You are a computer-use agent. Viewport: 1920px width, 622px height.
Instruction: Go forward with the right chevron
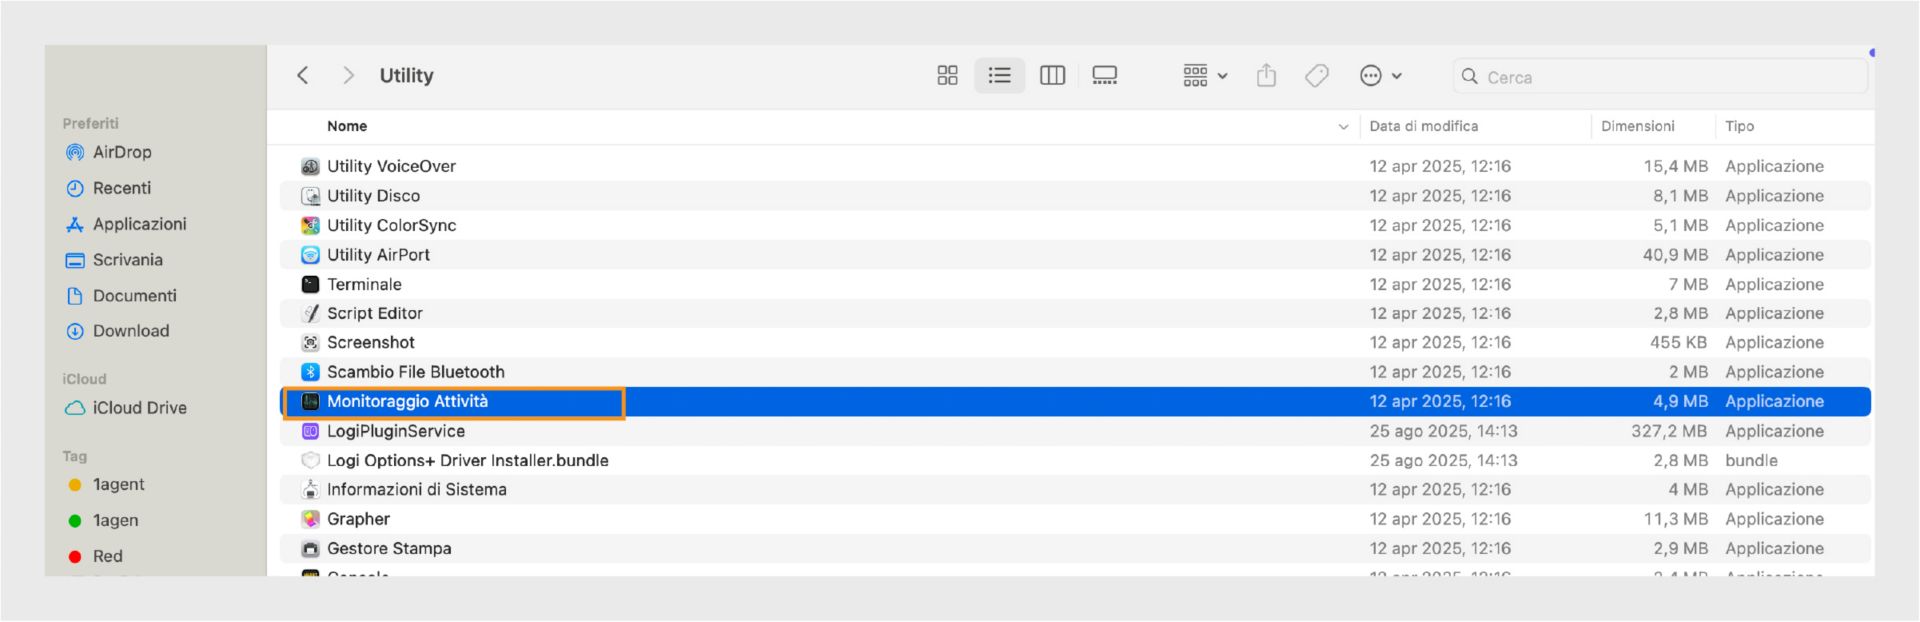point(348,76)
